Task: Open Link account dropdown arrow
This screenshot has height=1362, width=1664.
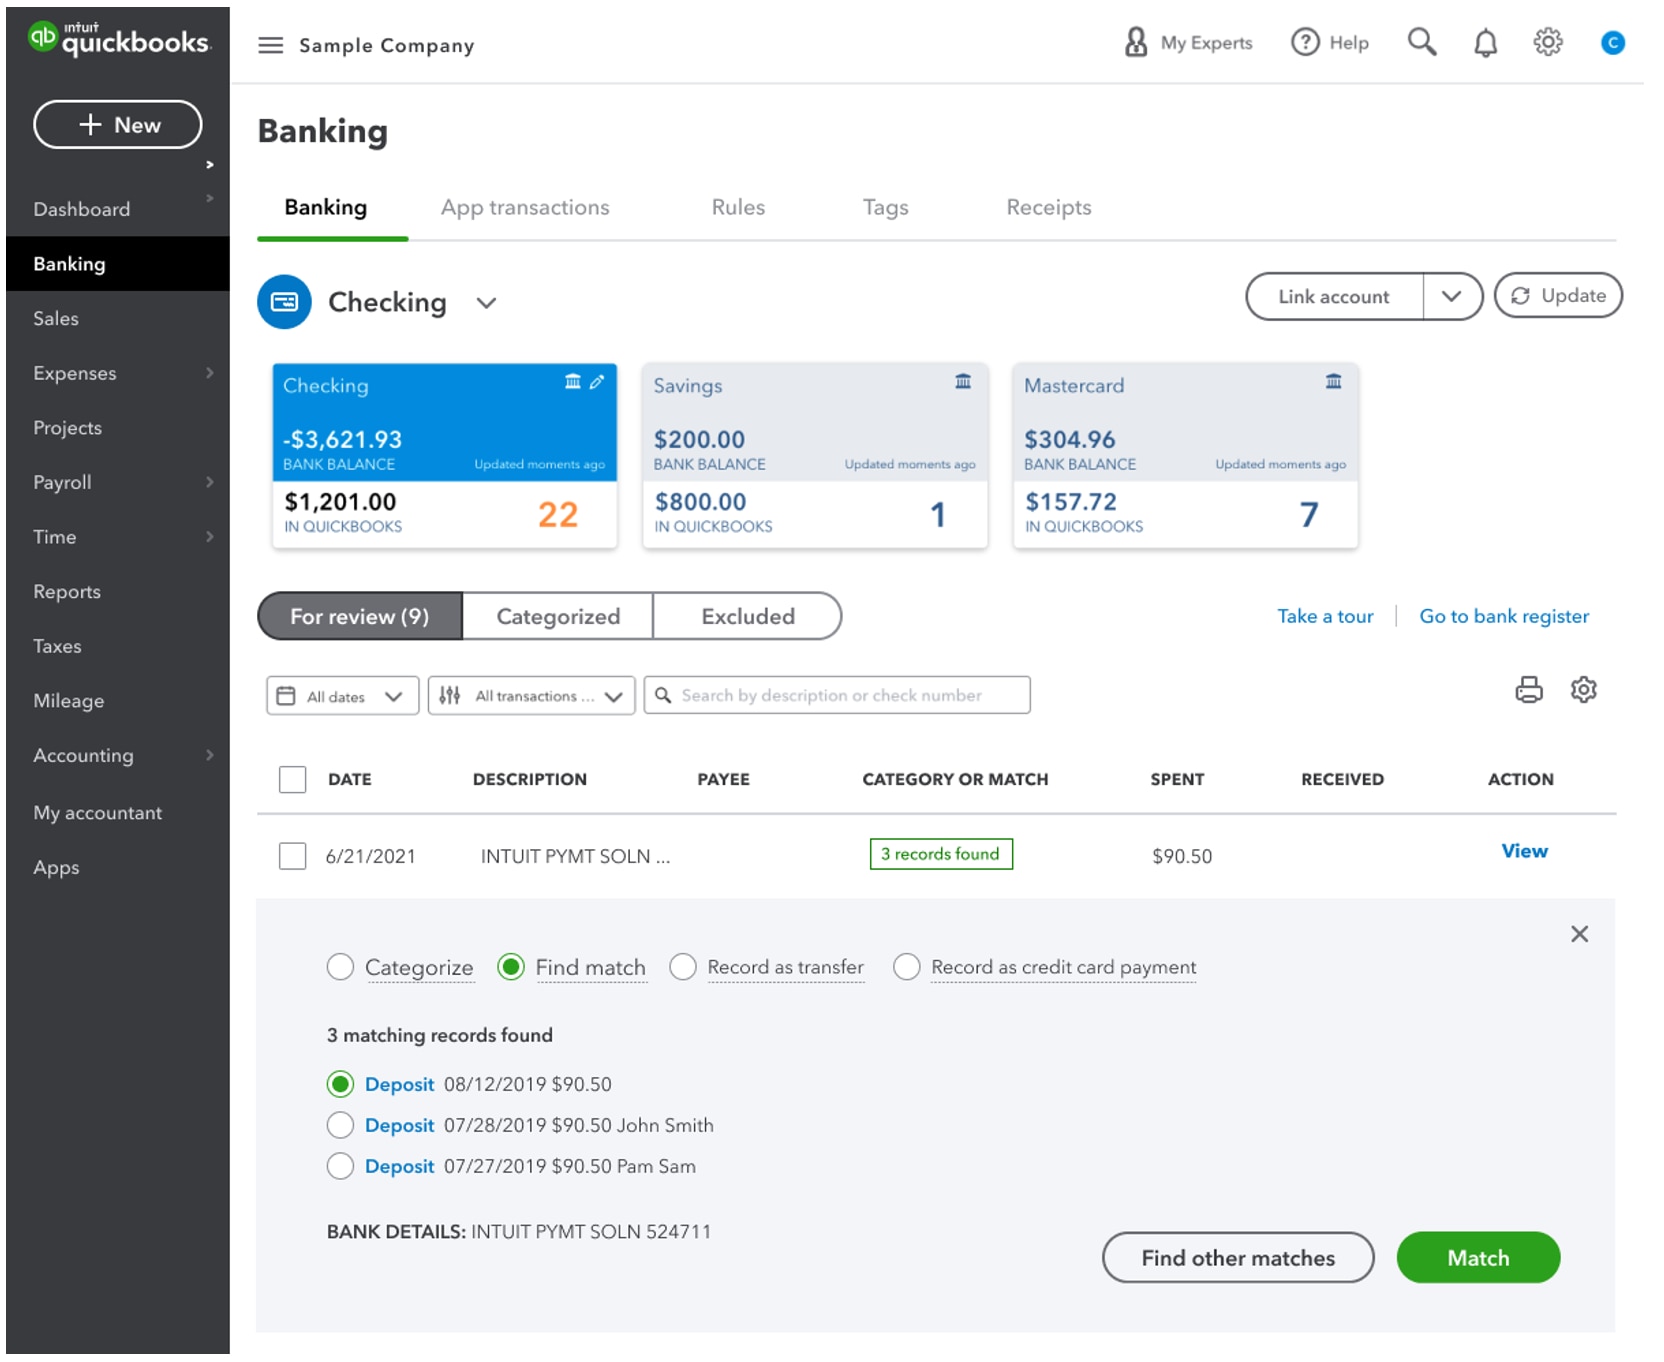Action: (1452, 296)
